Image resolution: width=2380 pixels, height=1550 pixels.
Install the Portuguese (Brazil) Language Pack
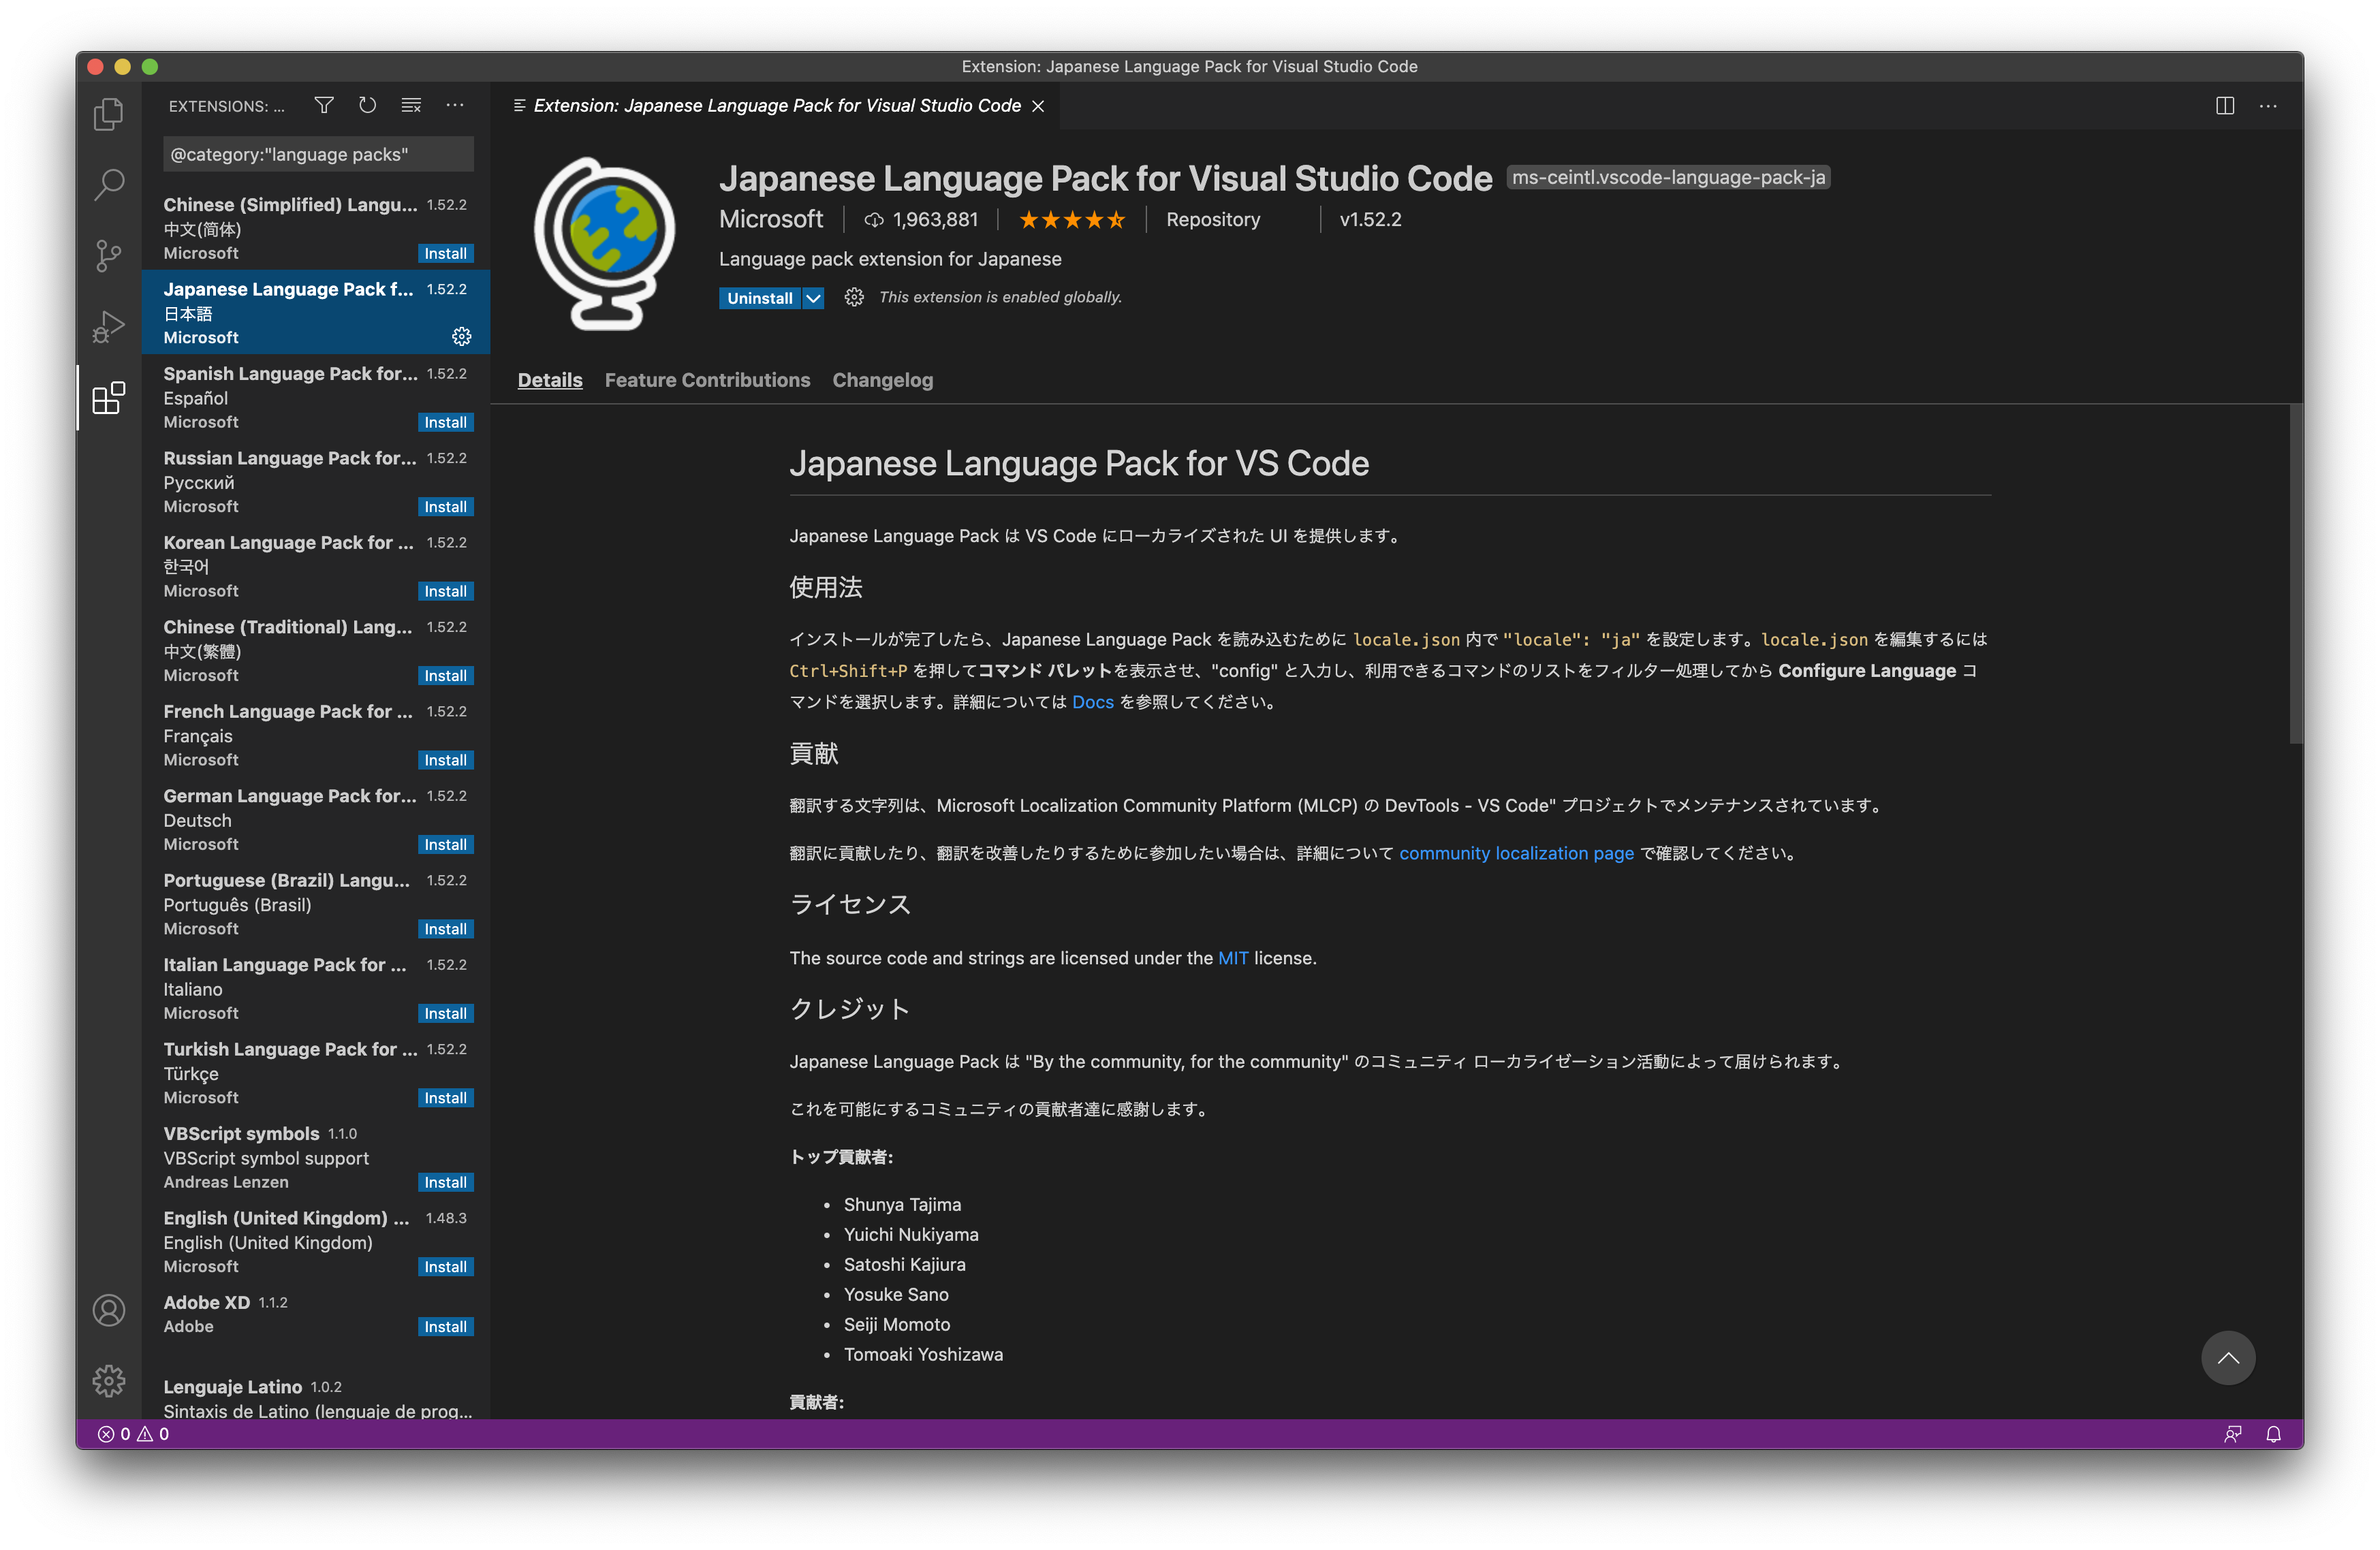[445, 929]
